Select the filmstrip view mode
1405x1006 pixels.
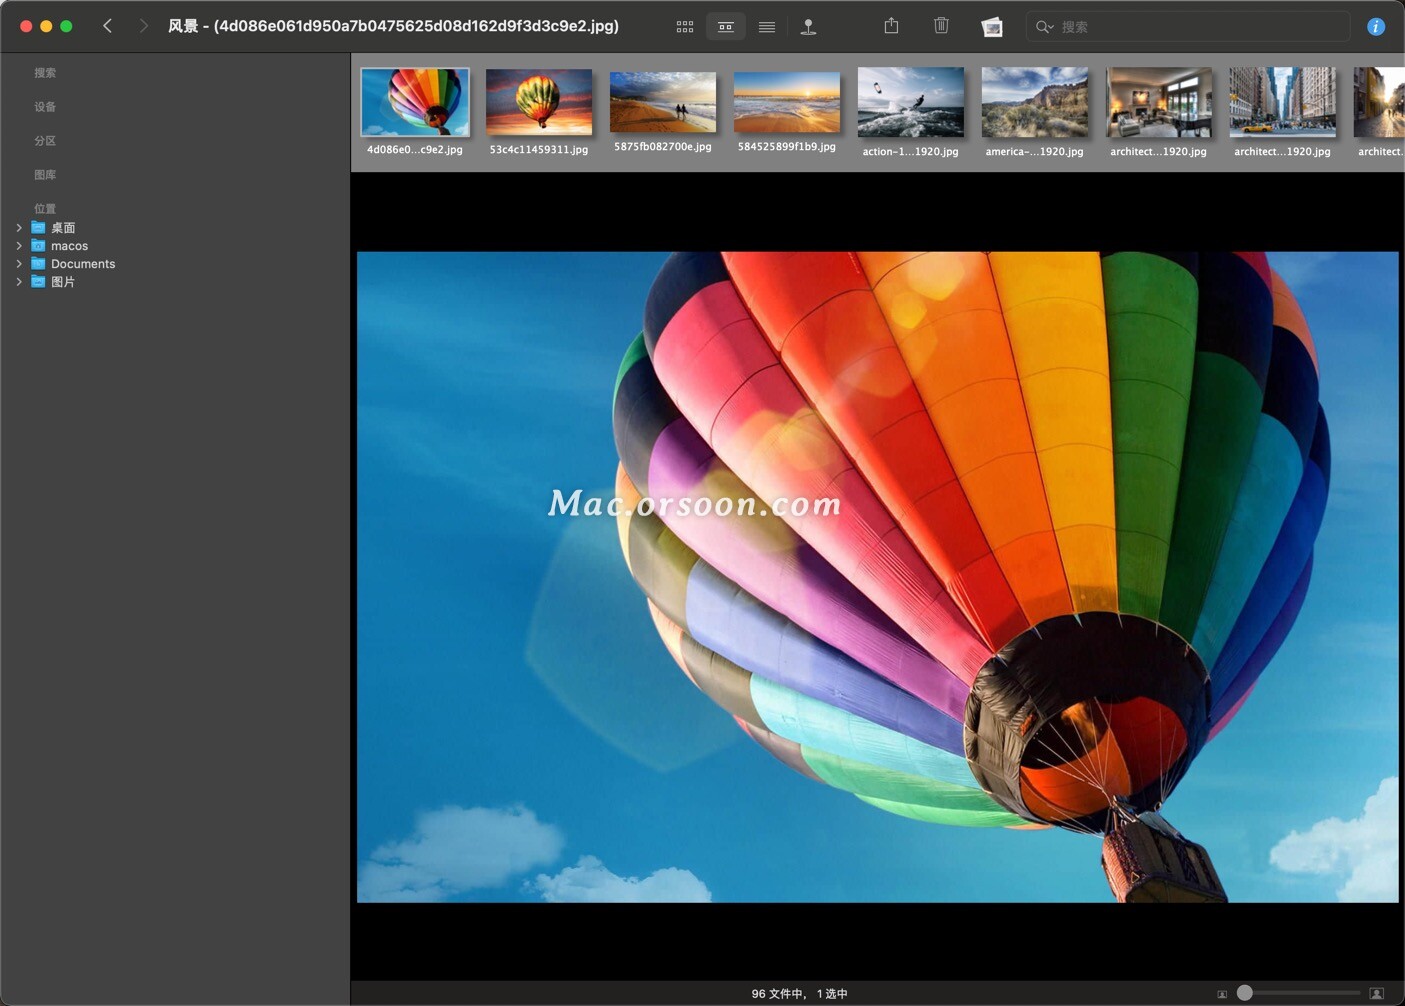(x=726, y=27)
